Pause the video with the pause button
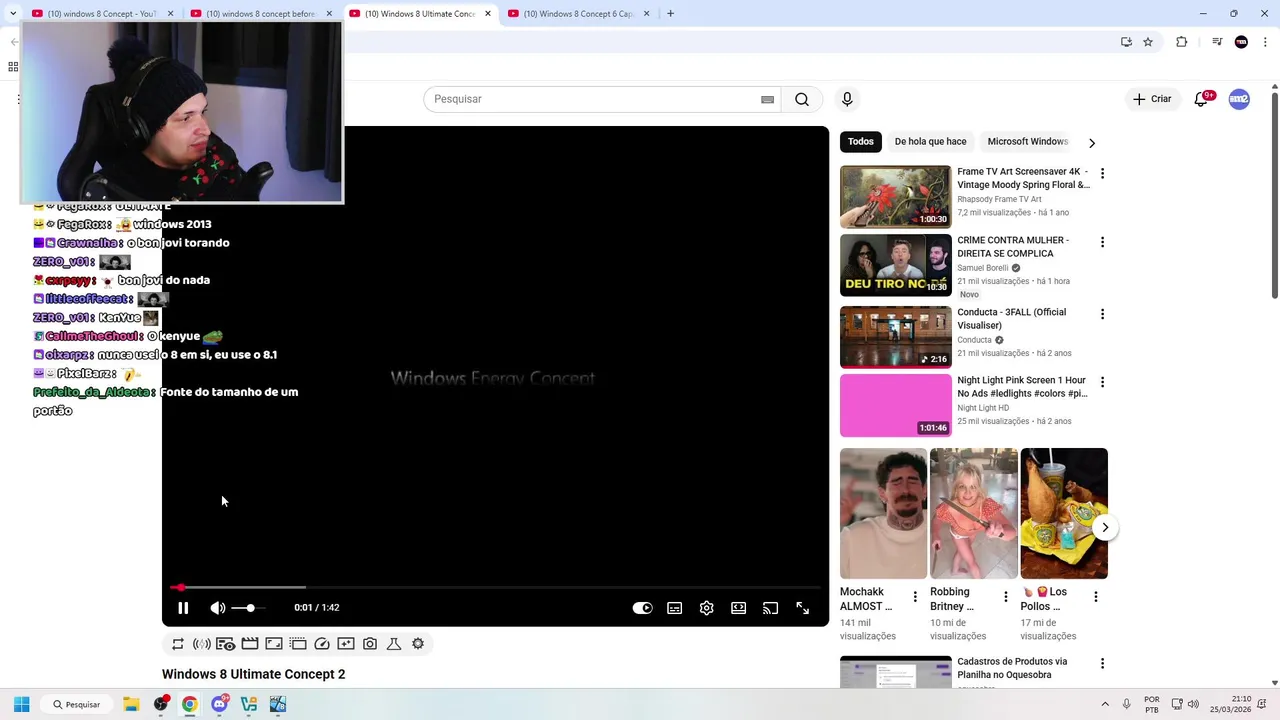 pyautogui.click(x=183, y=608)
